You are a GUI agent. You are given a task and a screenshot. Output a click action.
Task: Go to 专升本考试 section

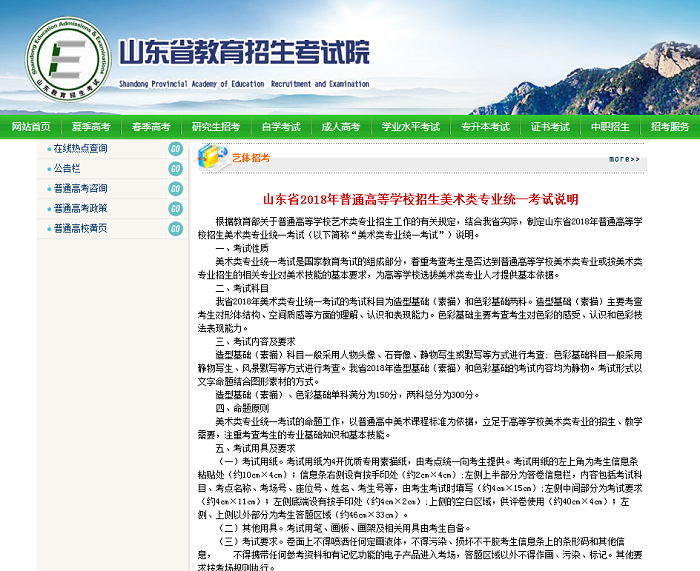tap(485, 127)
